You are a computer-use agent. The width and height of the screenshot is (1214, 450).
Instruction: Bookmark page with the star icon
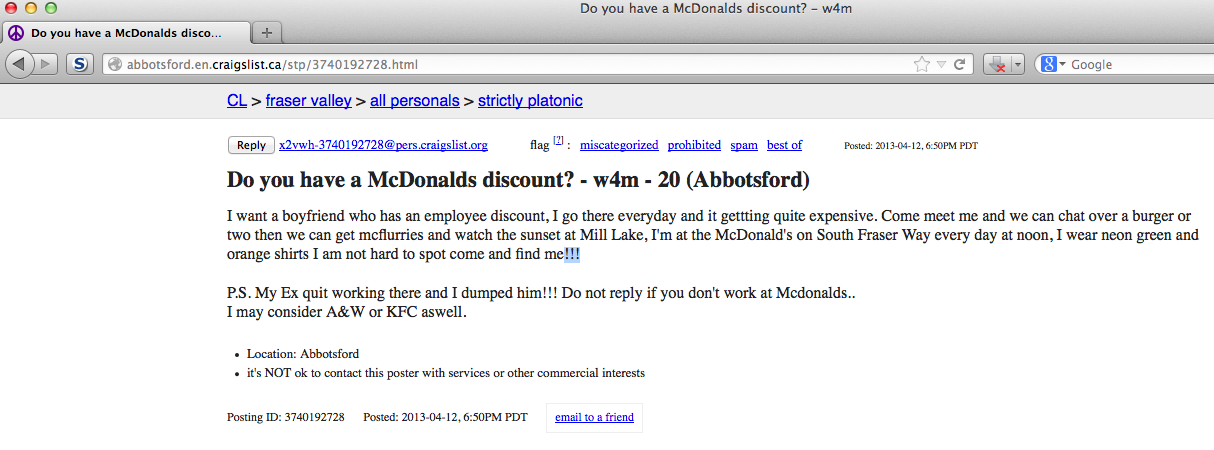pos(921,64)
